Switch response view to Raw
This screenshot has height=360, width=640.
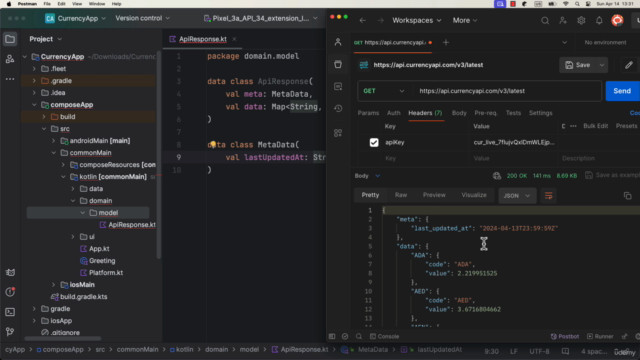[x=401, y=195]
